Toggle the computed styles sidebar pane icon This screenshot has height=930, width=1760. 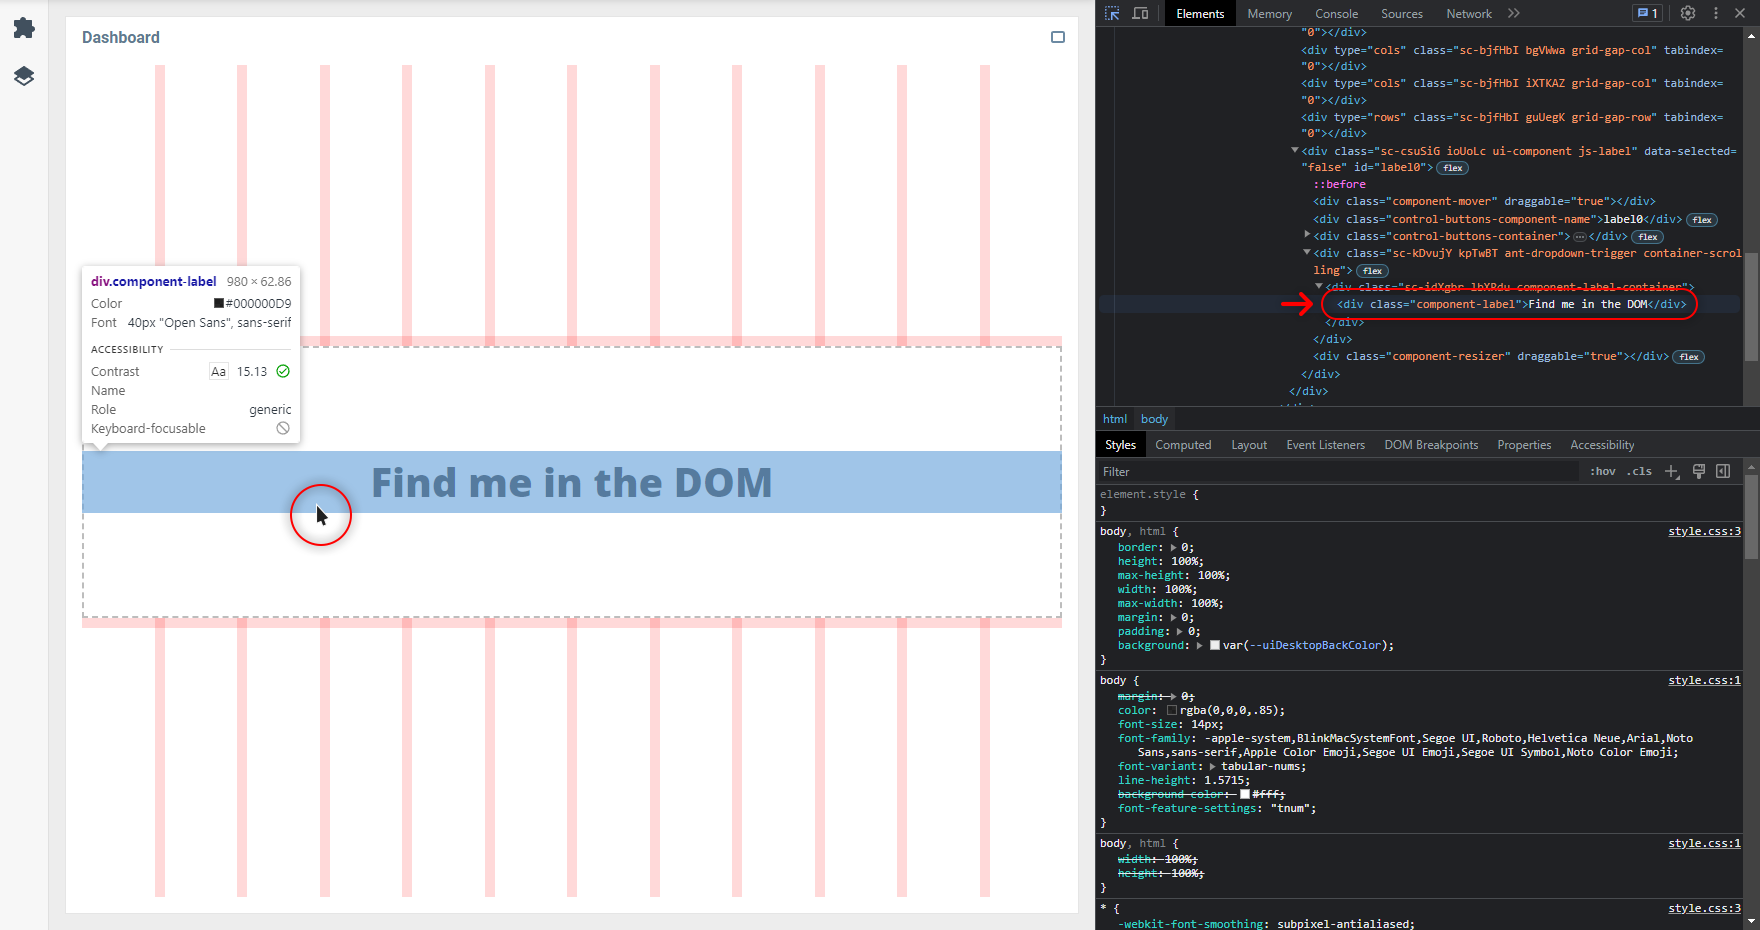pyautogui.click(x=1723, y=471)
